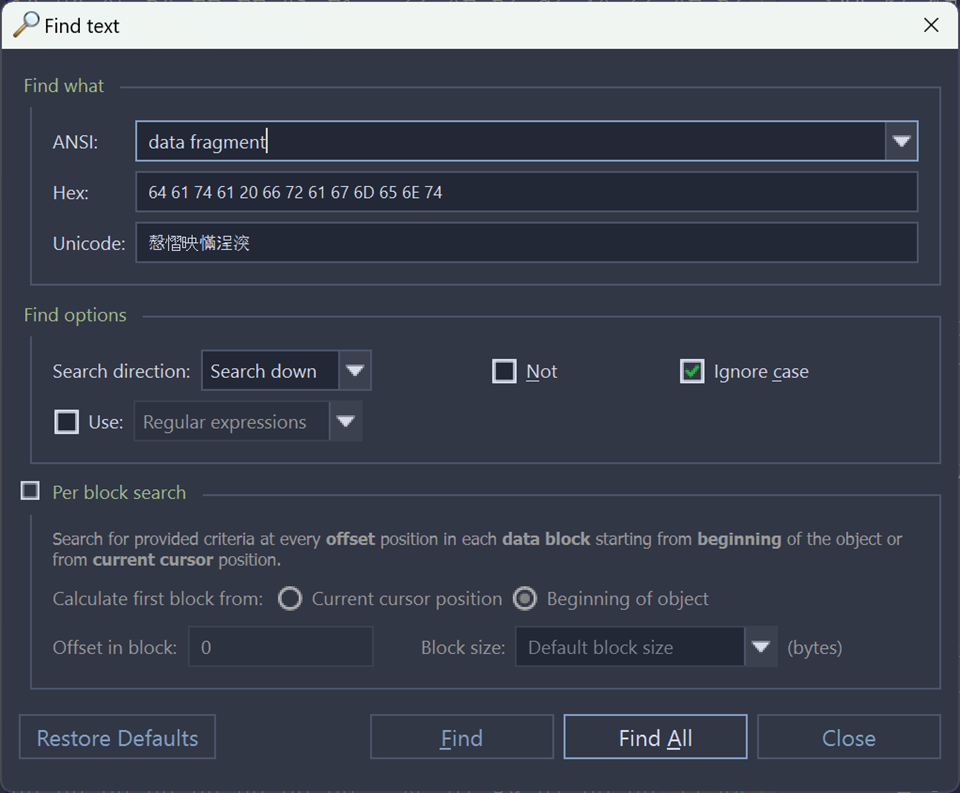Click the Restore Defaults button

click(117, 738)
